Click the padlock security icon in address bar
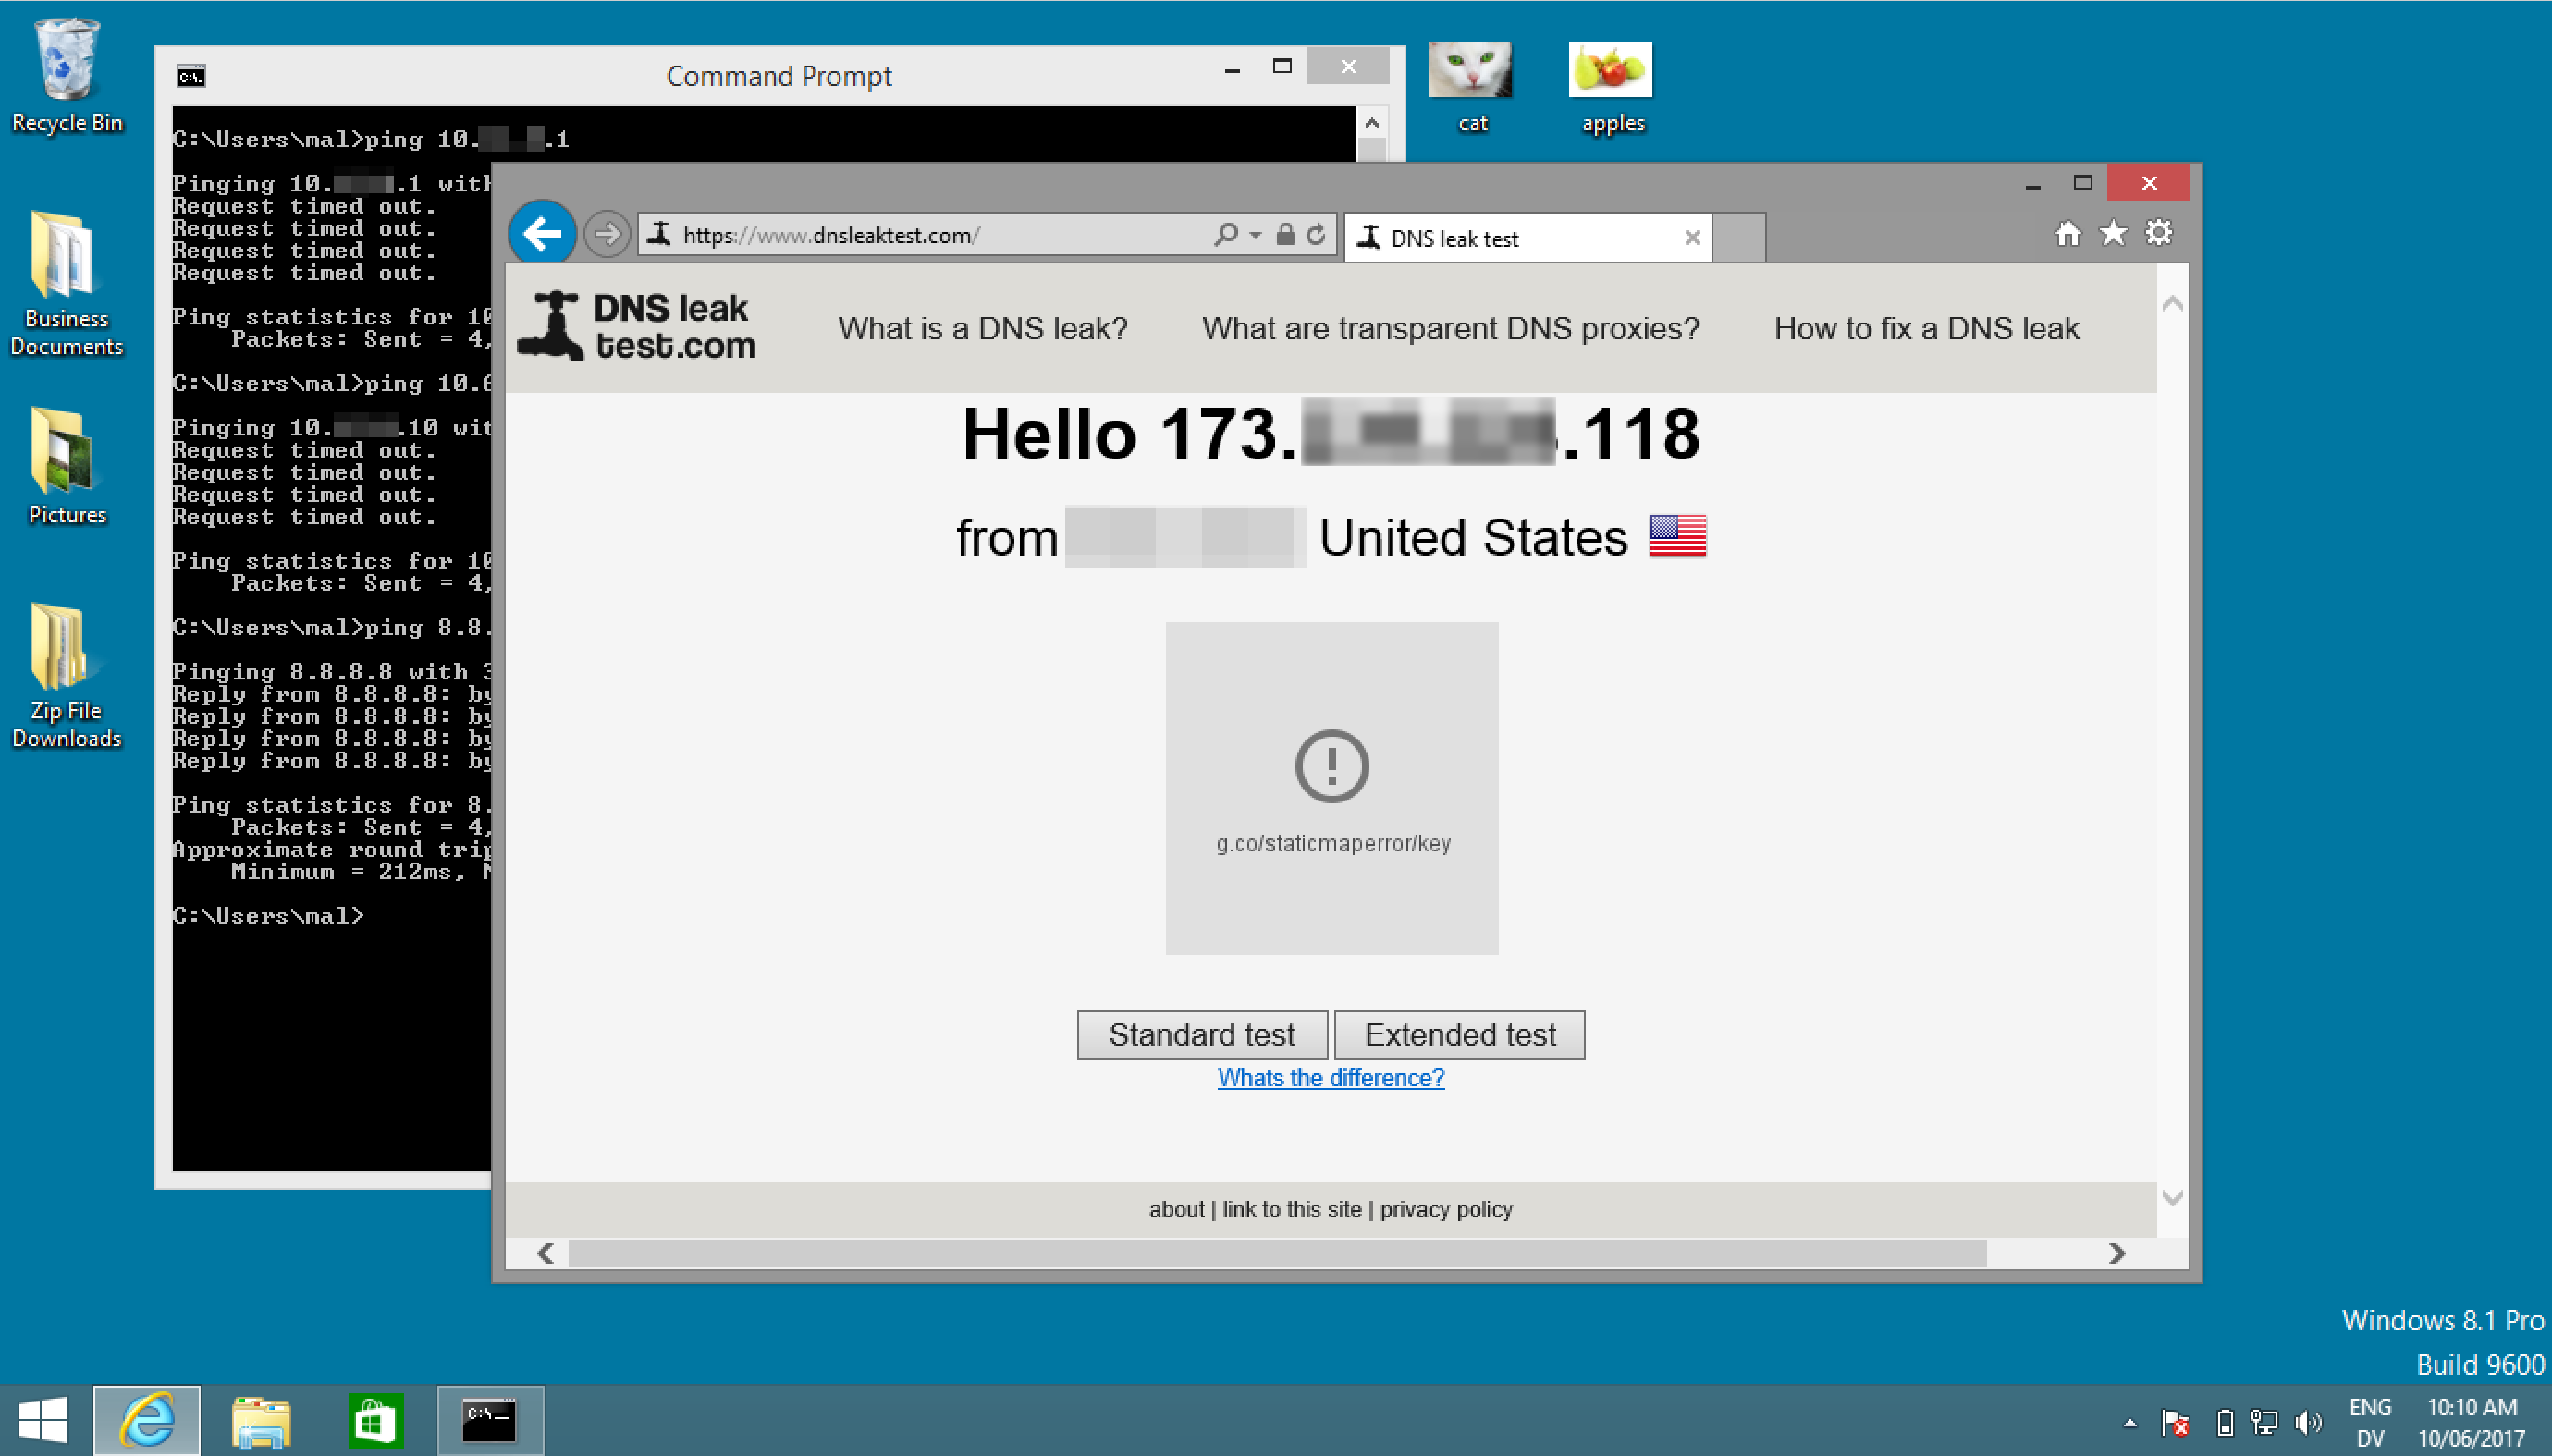Image resolution: width=2552 pixels, height=1456 pixels. coord(1284,235)
